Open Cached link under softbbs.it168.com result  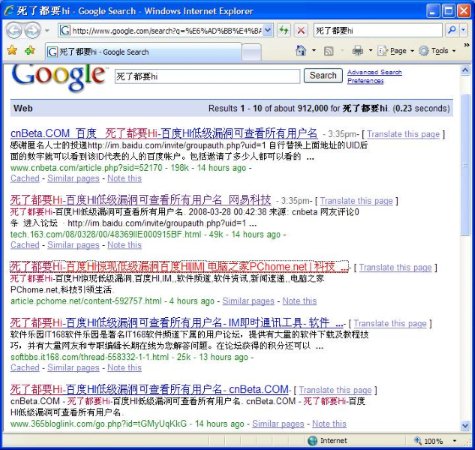(25, 368)
